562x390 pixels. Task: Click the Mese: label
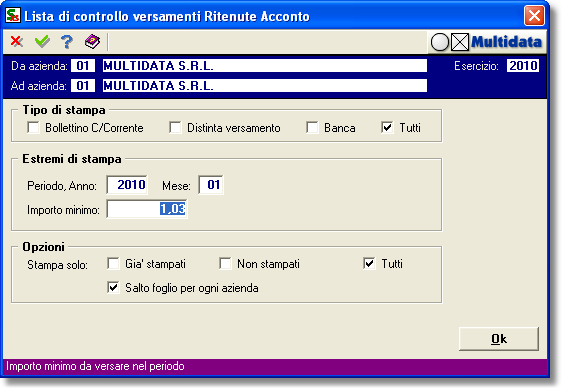[x=176, y=186]
